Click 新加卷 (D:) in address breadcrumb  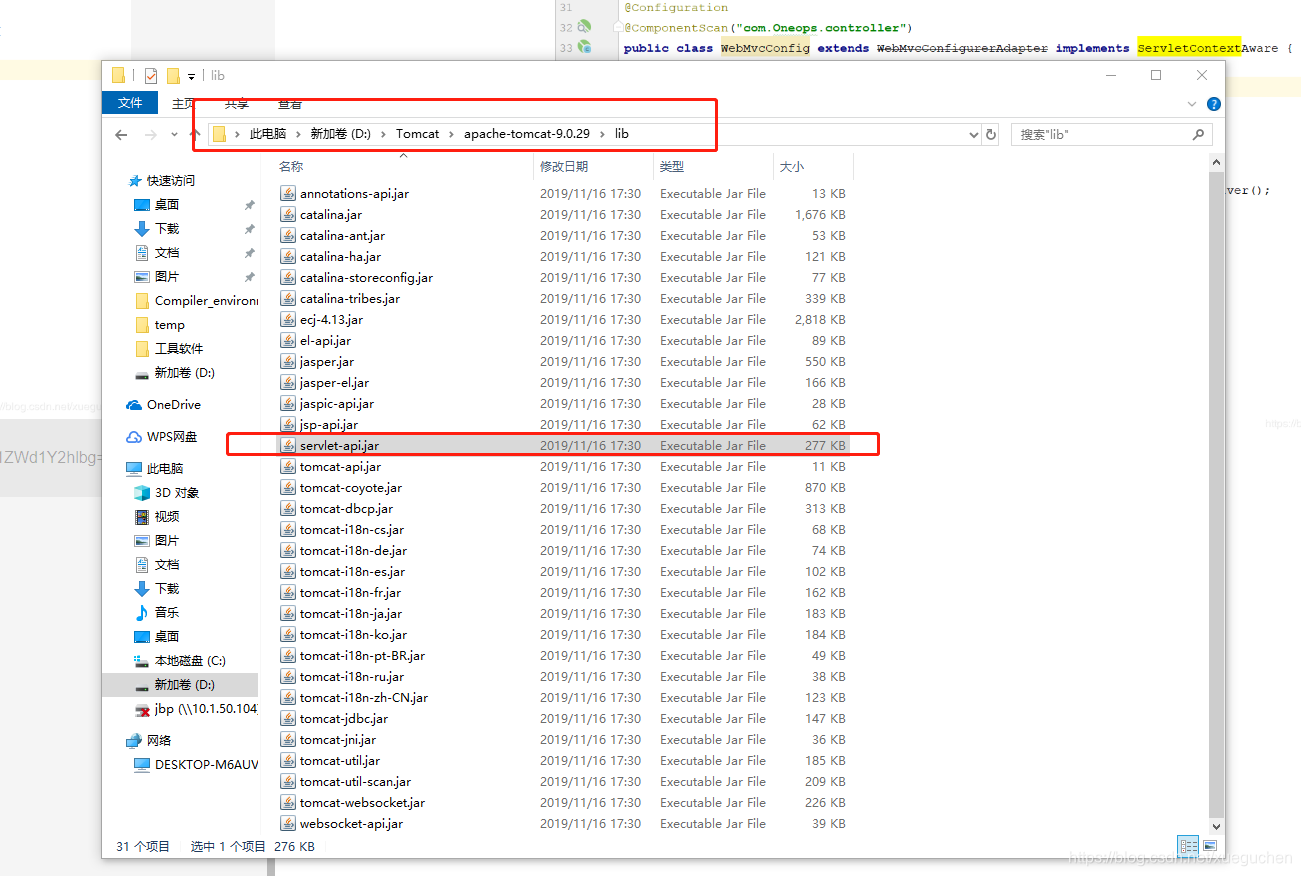click(x=341, y=134)
